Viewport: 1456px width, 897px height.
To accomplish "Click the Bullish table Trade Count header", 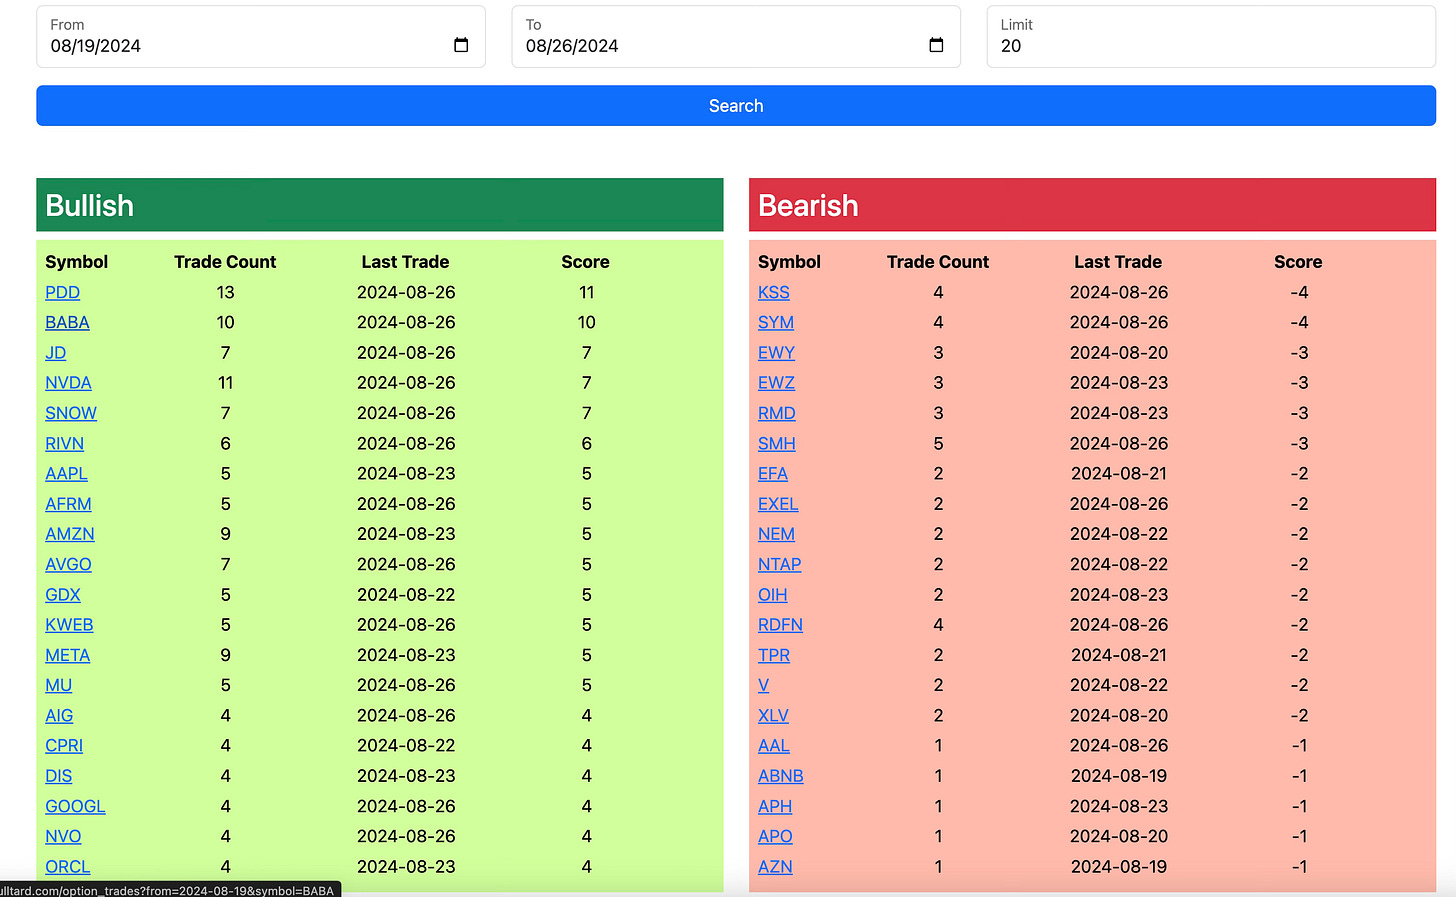I will (225, 262).
